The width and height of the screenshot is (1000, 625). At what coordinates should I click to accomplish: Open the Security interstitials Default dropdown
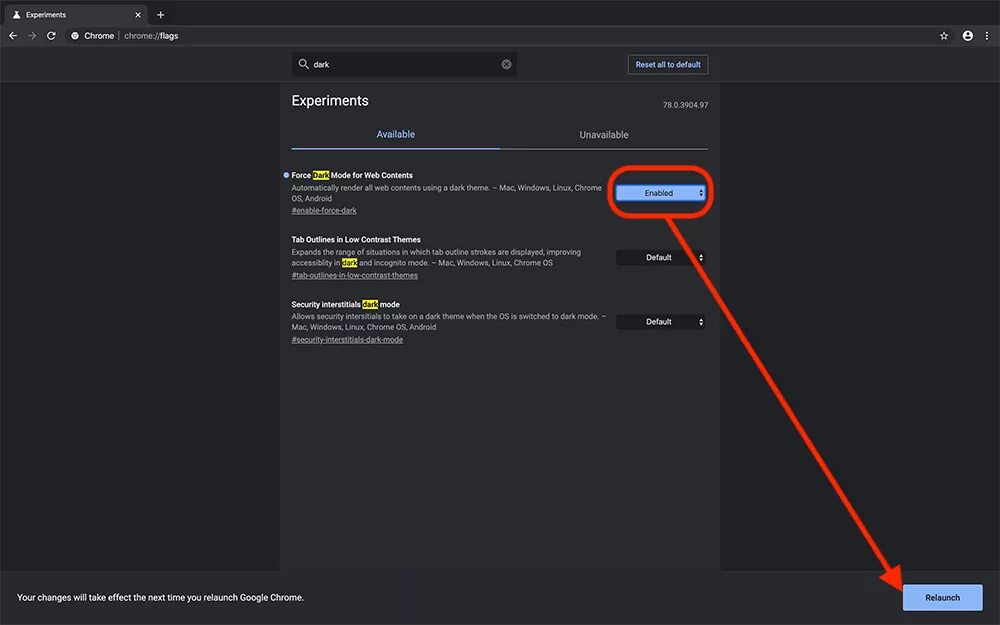(661, 322)
